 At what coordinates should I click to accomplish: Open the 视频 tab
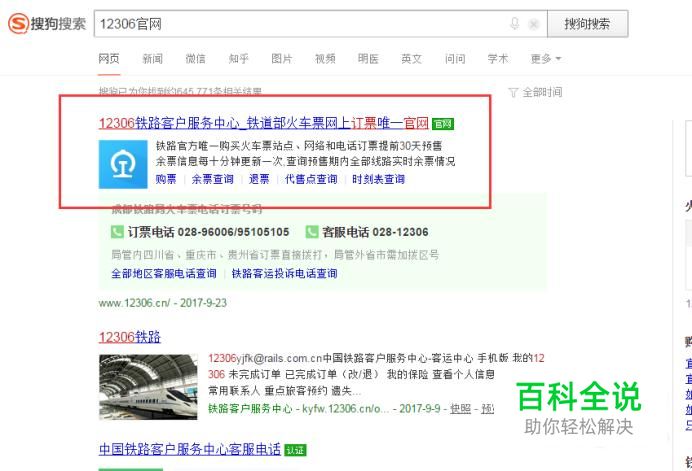pyautogui.click(x=325, y=59)
